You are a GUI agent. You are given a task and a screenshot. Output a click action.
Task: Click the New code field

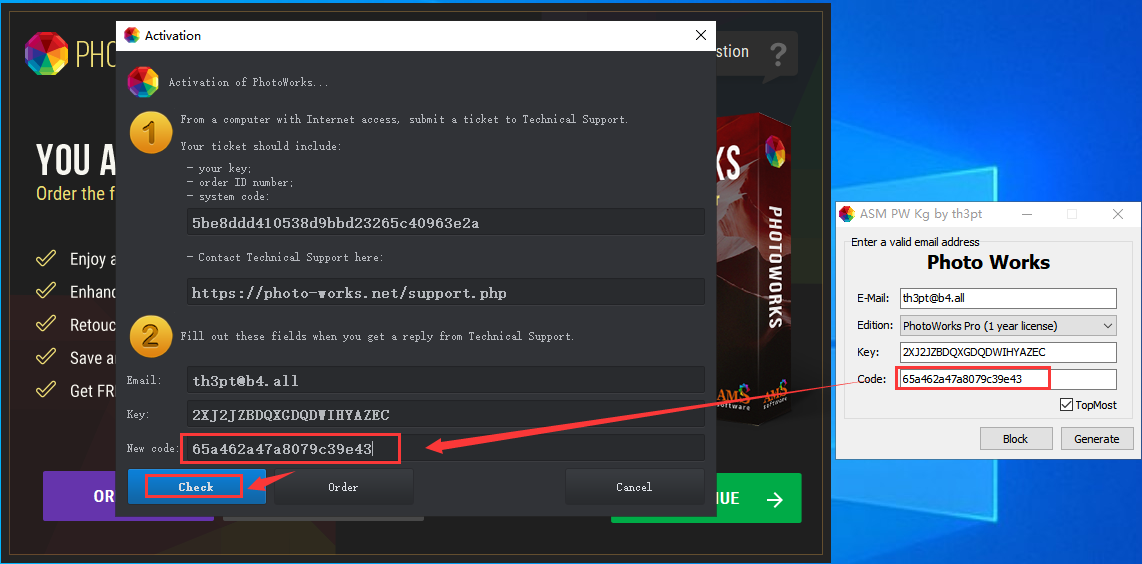coord(446,448)
